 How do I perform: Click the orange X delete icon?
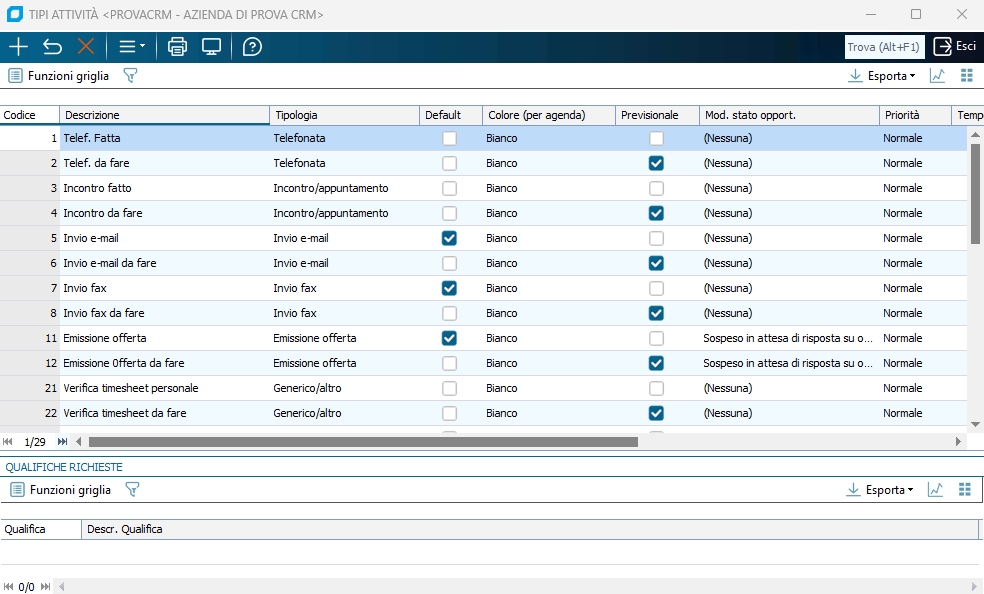pos(86,47)
